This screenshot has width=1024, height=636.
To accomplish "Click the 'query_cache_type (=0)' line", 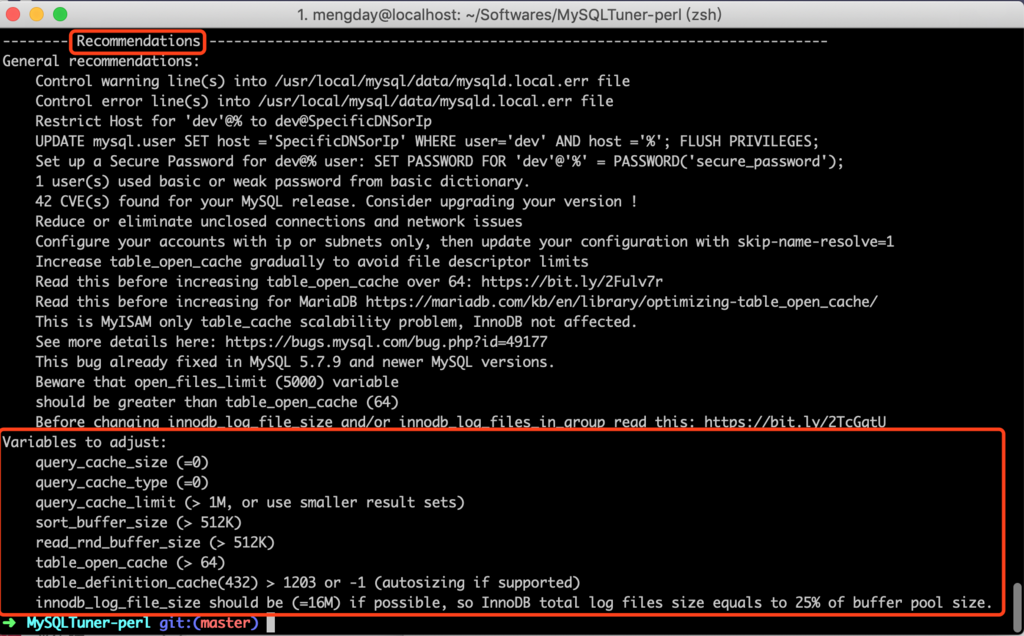I will click(122, 483).
